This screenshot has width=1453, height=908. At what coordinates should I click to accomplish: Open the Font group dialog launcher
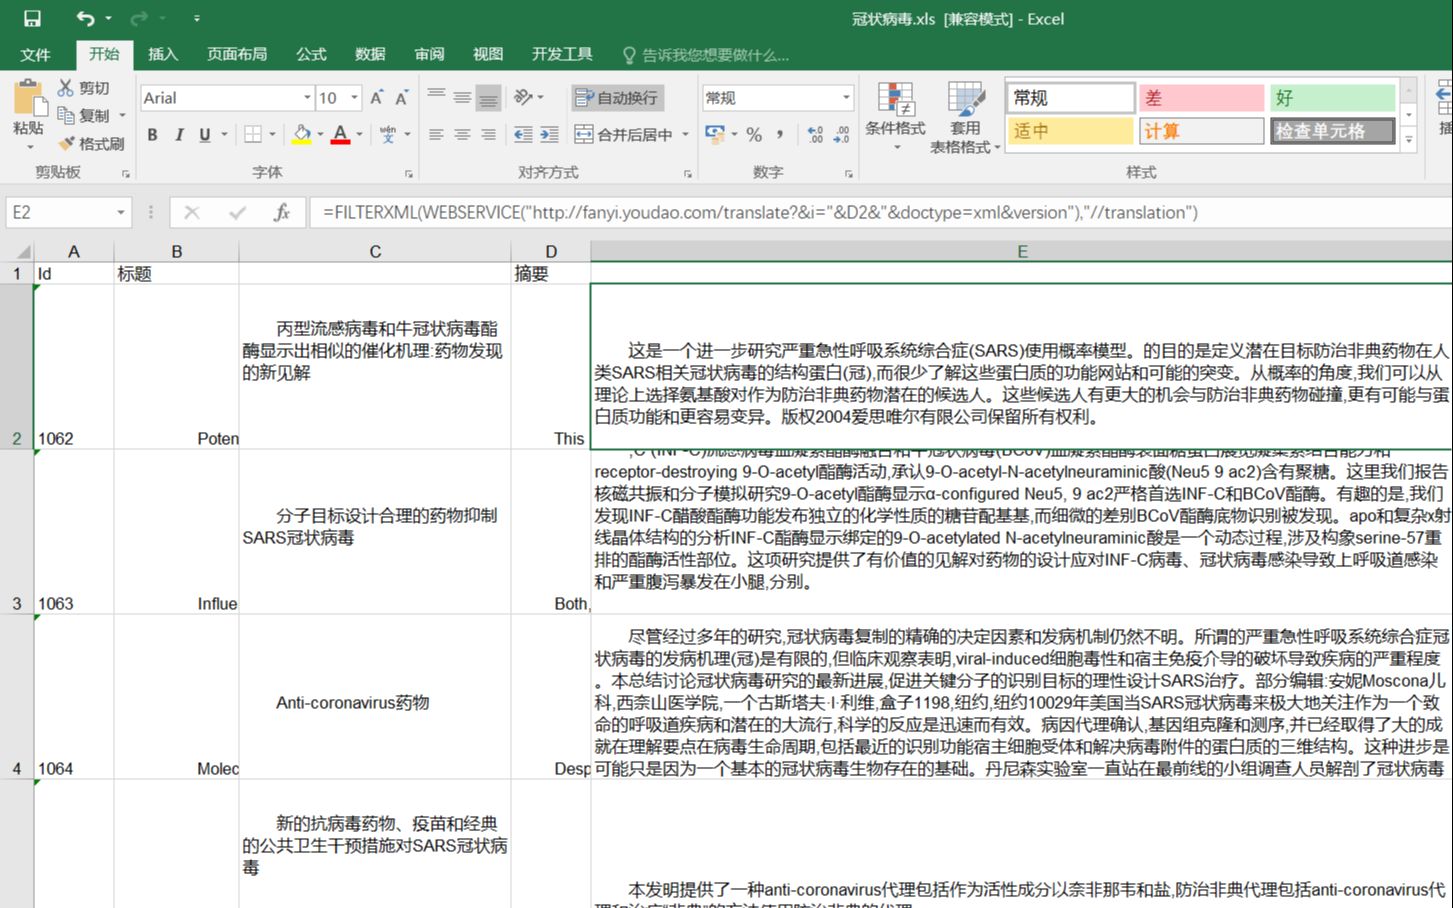(x=409, y=174)
